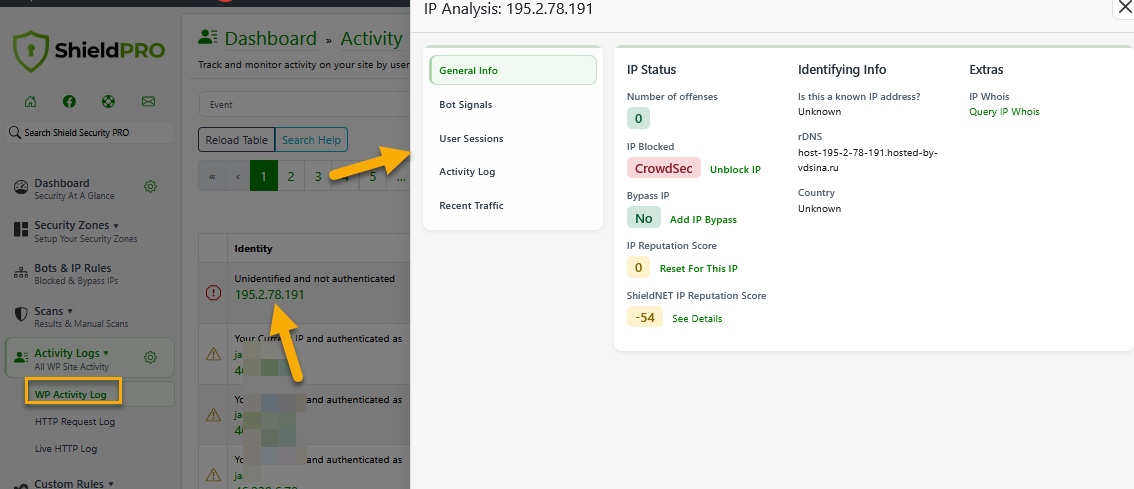The width and height of the screenshot is (1134, 489).
Task: Switch to the Activity Log tab
Action: (513, 171)
